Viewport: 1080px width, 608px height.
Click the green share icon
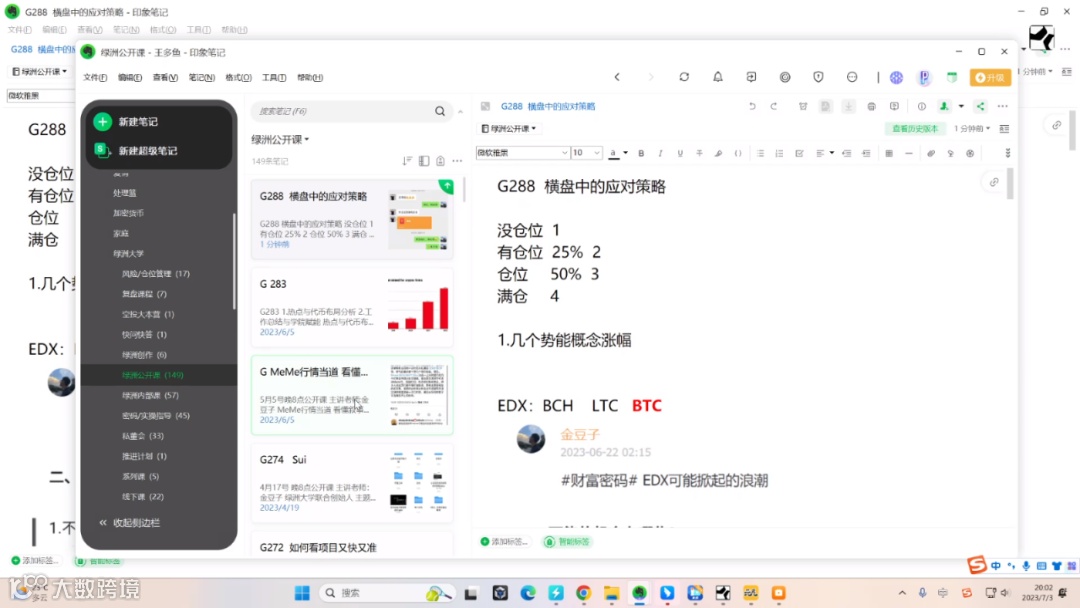[x=980, y=106]
